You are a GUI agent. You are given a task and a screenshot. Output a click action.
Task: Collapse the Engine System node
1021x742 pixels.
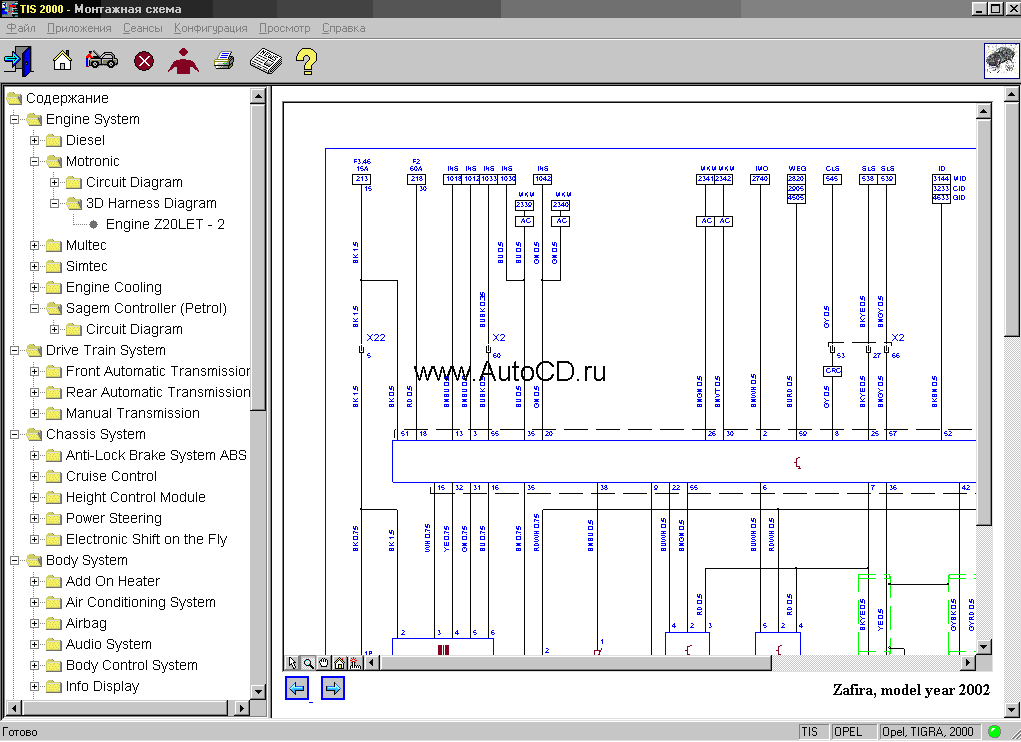pos(14,120)
